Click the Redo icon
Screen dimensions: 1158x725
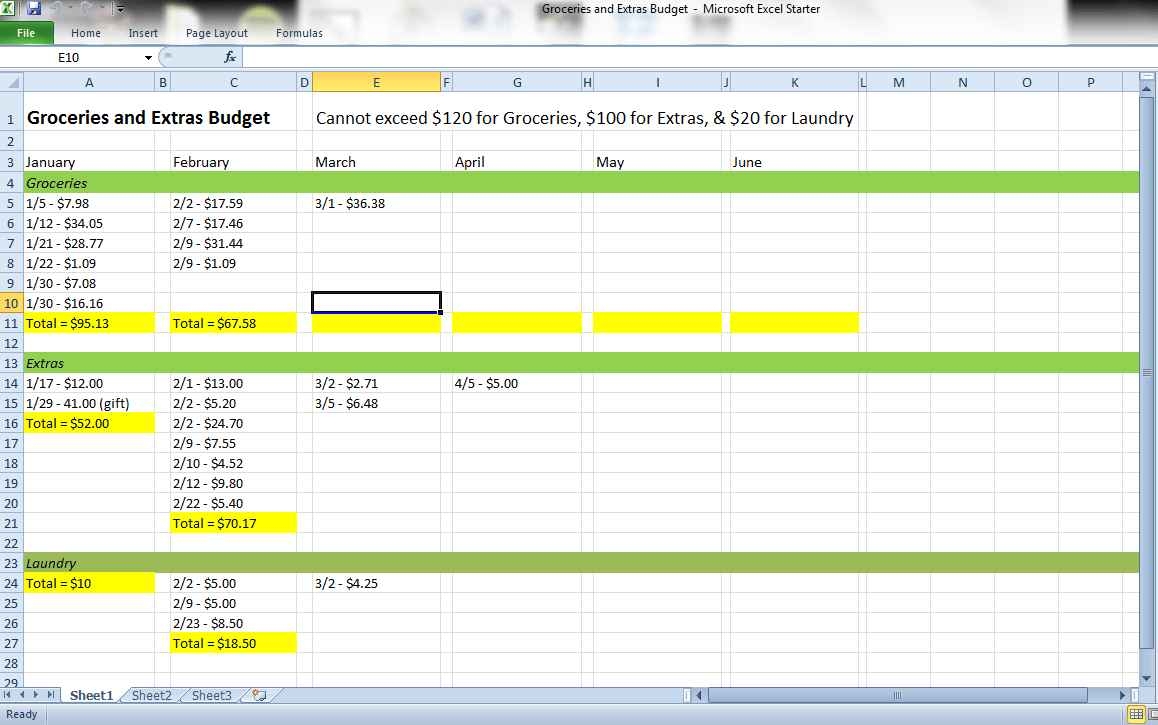tap(85, 8)
